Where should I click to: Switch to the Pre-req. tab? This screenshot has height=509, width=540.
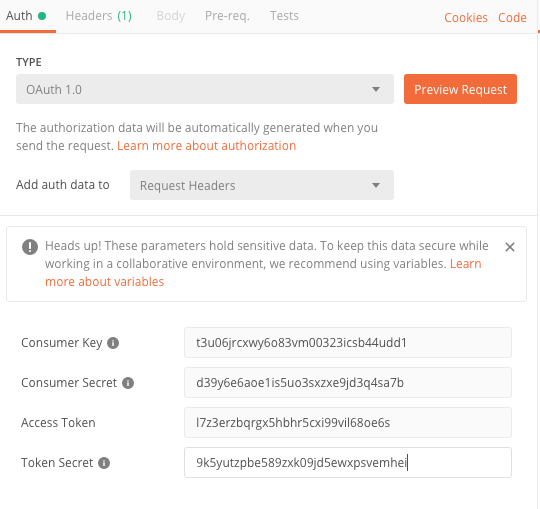point(227,16)
